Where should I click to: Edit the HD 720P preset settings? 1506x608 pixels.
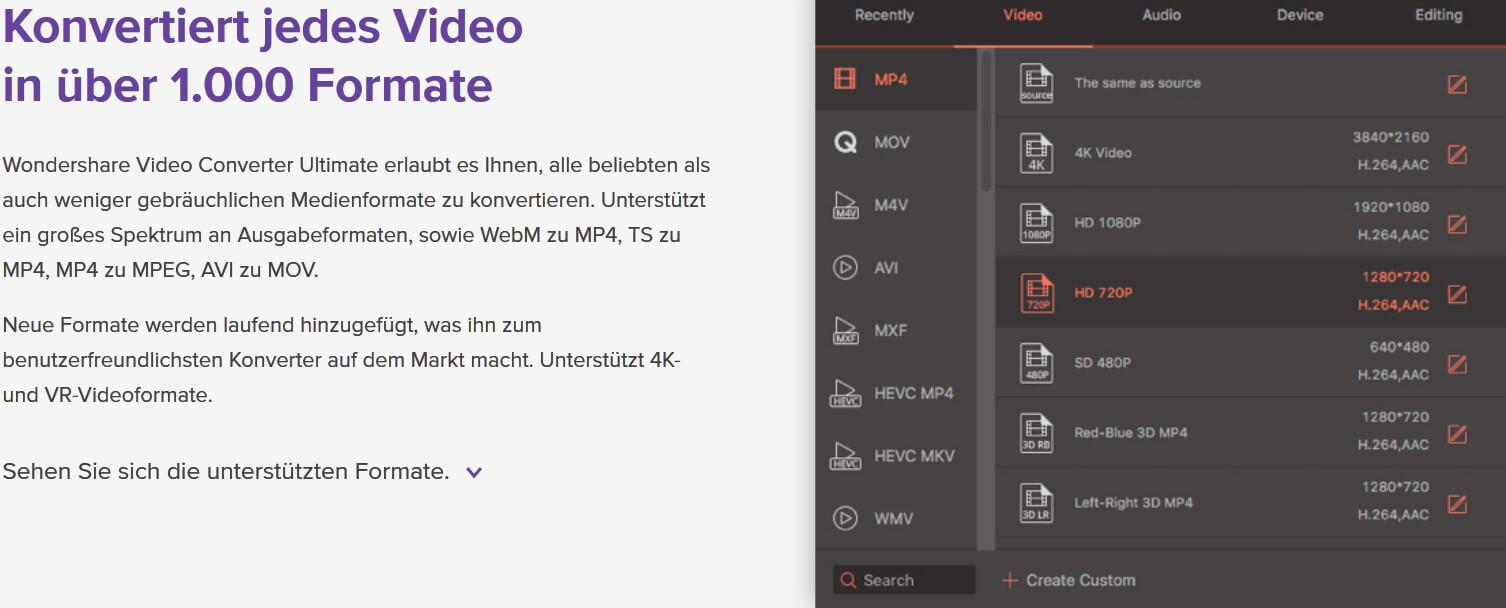tap(1457, 294)
